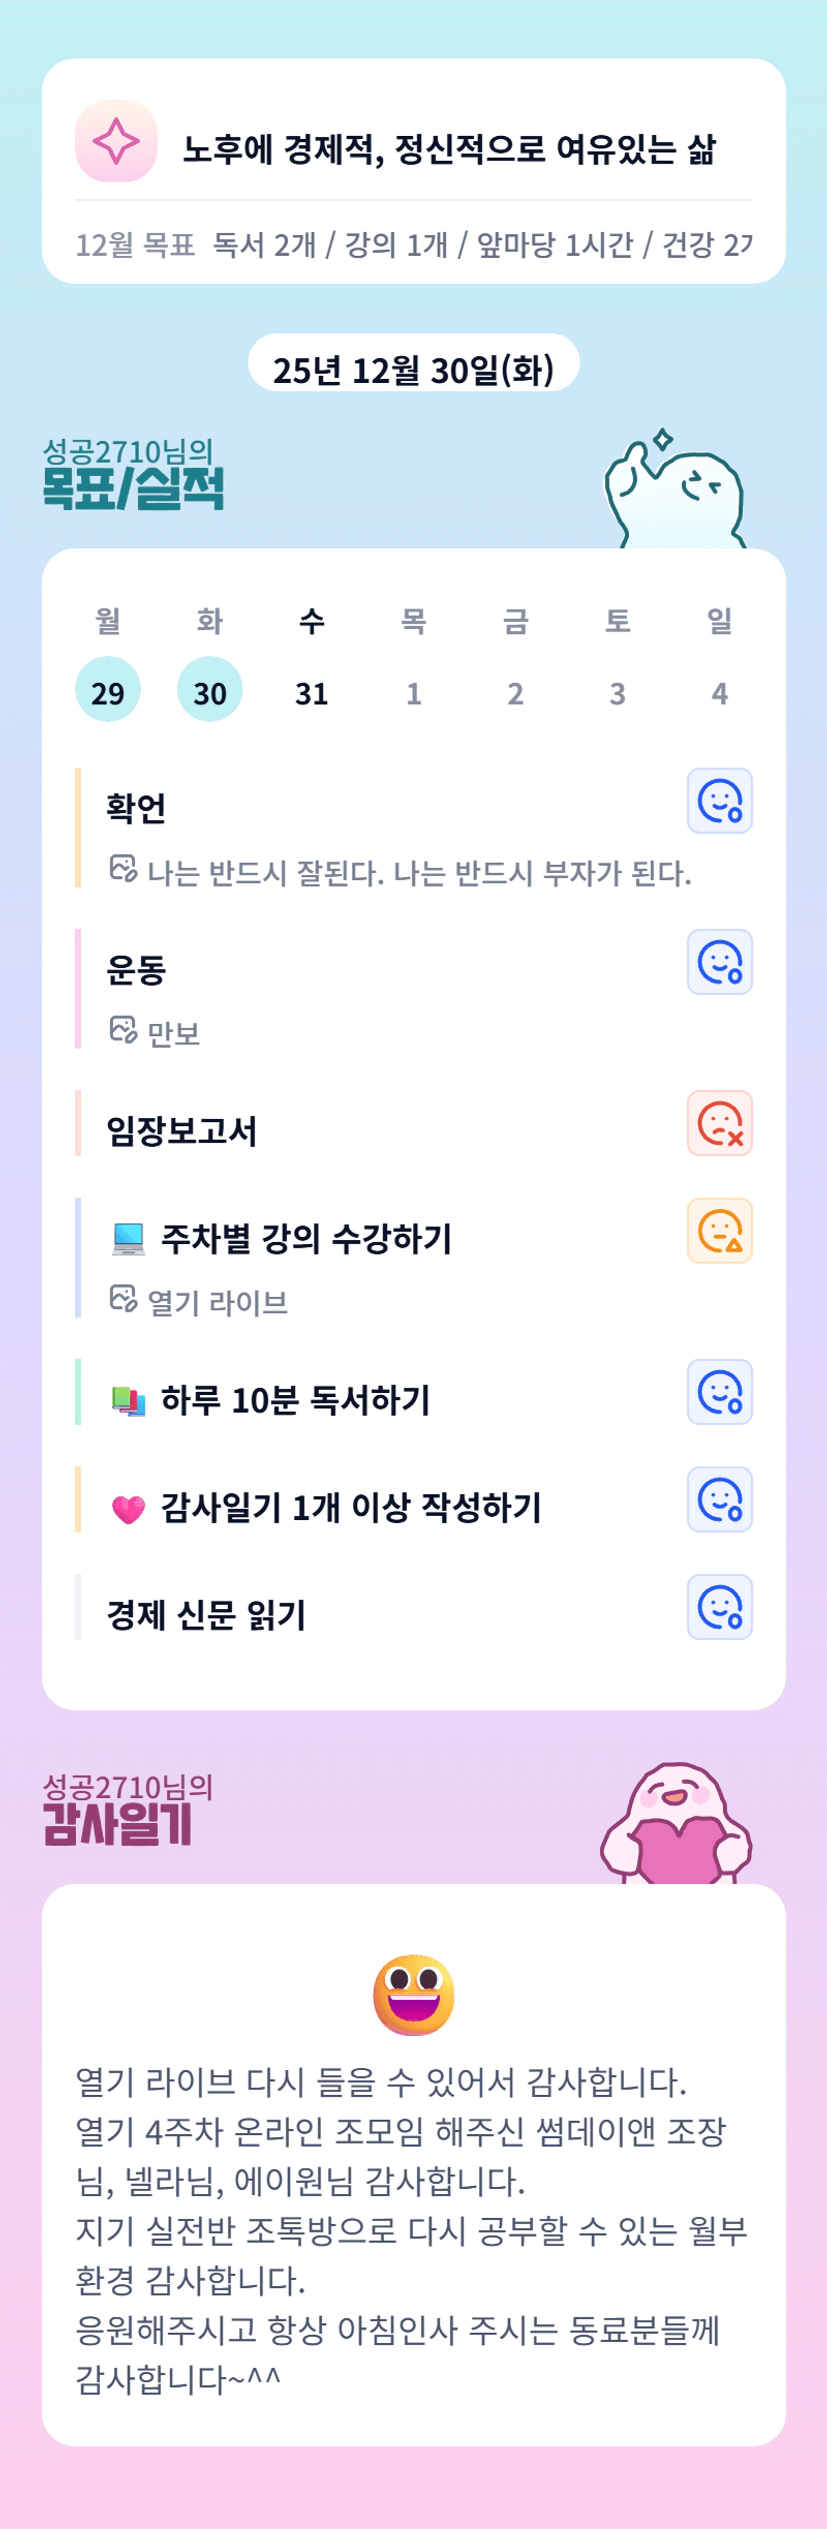The height and width of the screenshot is (2529, 827).
Task: Open the 경제 신문 읽기 goal item
Action: pos(206,1615)
